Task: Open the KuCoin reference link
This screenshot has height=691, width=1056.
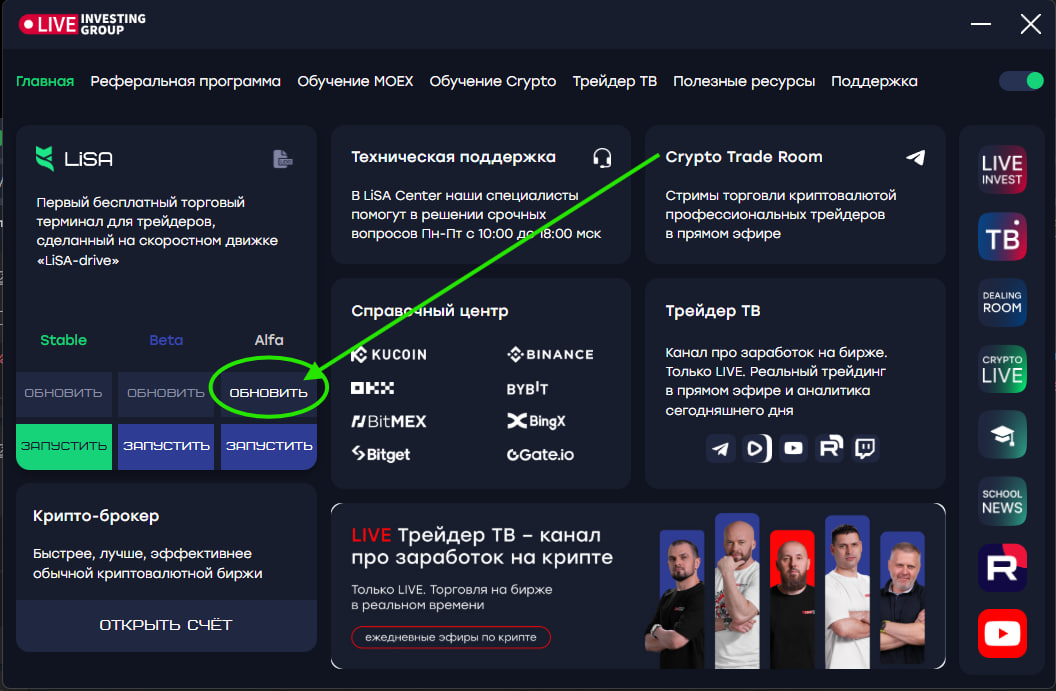Action: pos(389,354)
